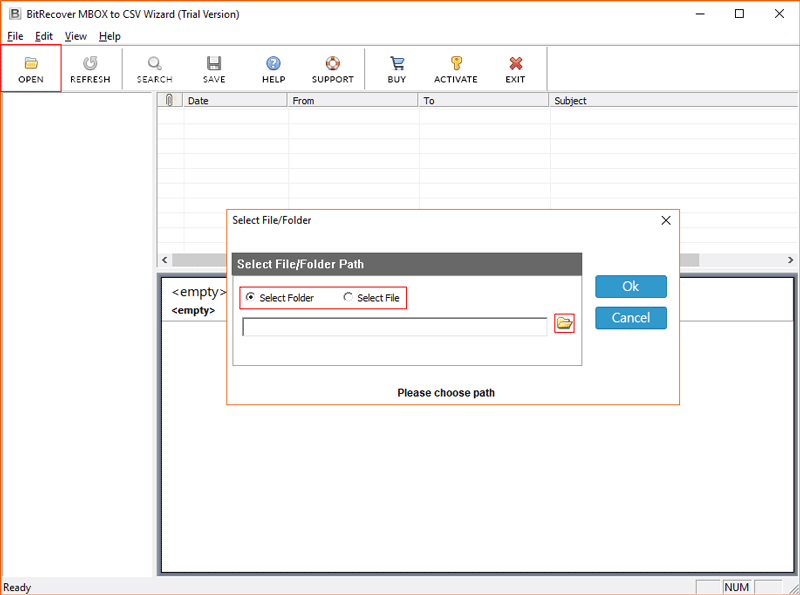Open Help via question mark icon

273,68
